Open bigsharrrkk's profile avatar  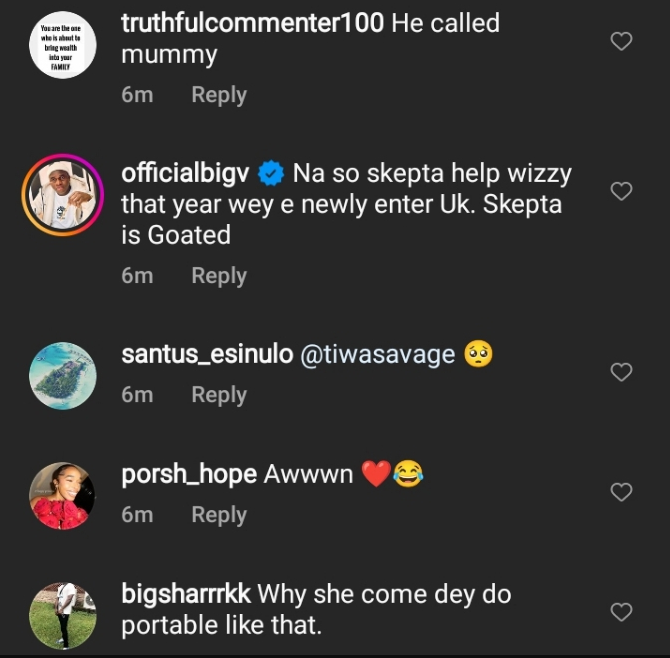tap(63, 614)
